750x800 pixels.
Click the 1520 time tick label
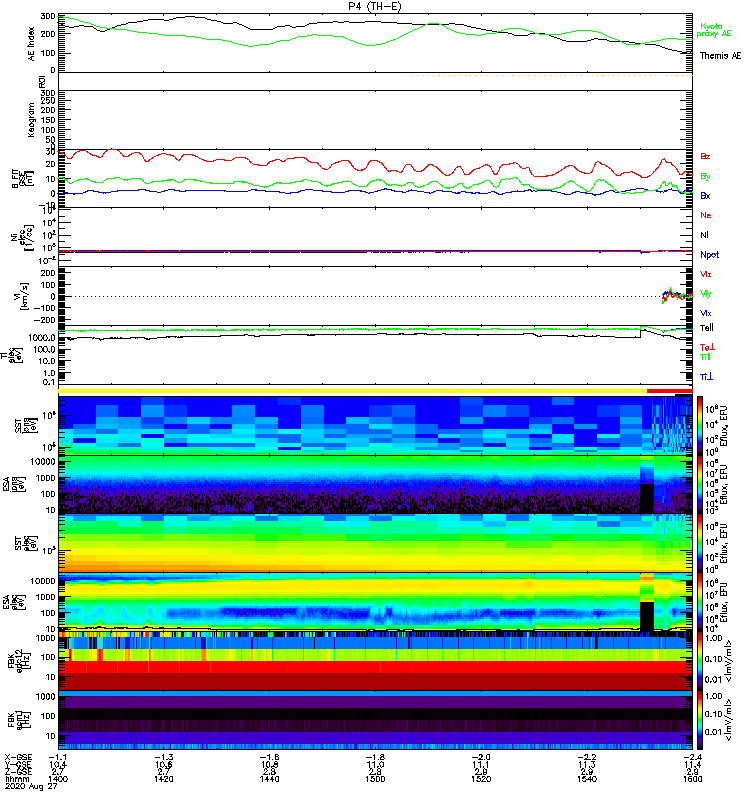481,779
